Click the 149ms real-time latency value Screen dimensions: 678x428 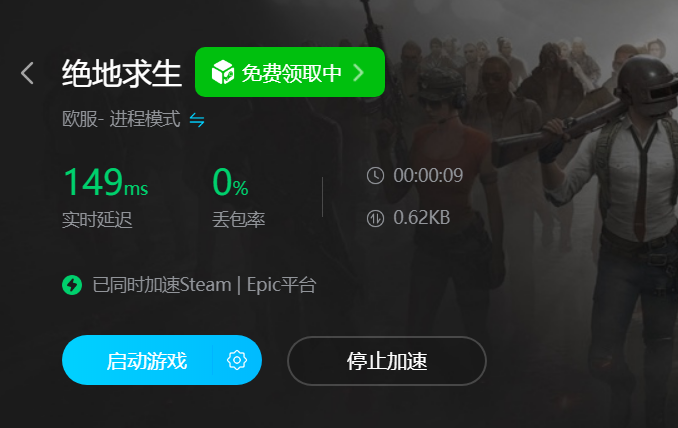tap(106, 182)
